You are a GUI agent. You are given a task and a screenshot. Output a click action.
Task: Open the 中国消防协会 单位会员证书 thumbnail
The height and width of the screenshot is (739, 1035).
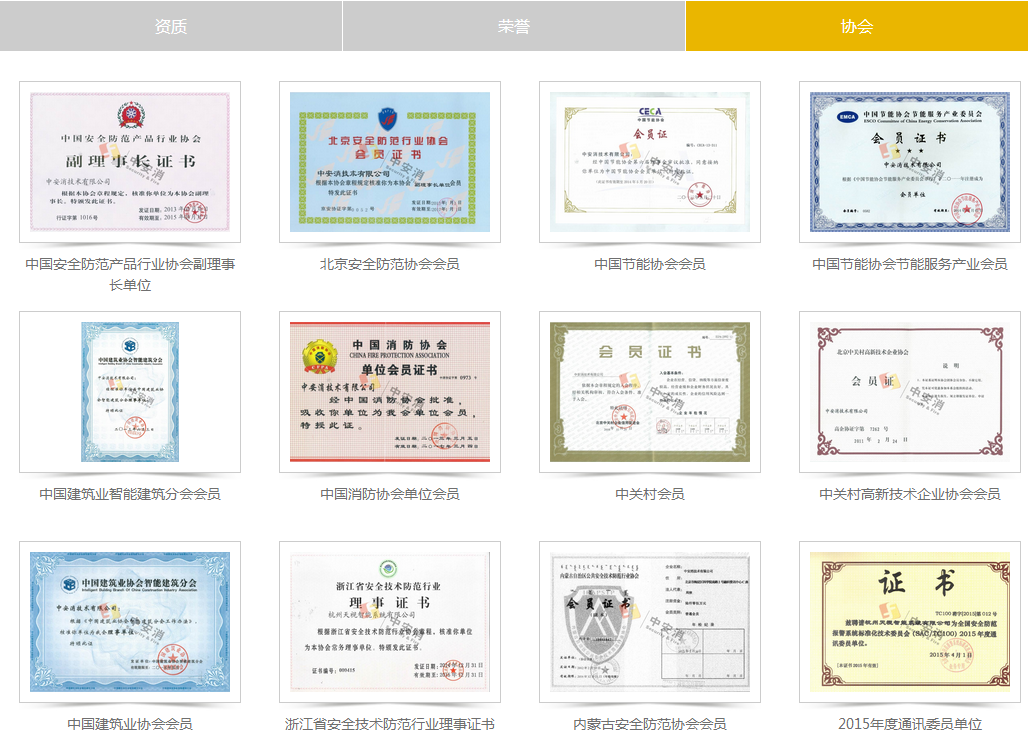coord(390,392)
